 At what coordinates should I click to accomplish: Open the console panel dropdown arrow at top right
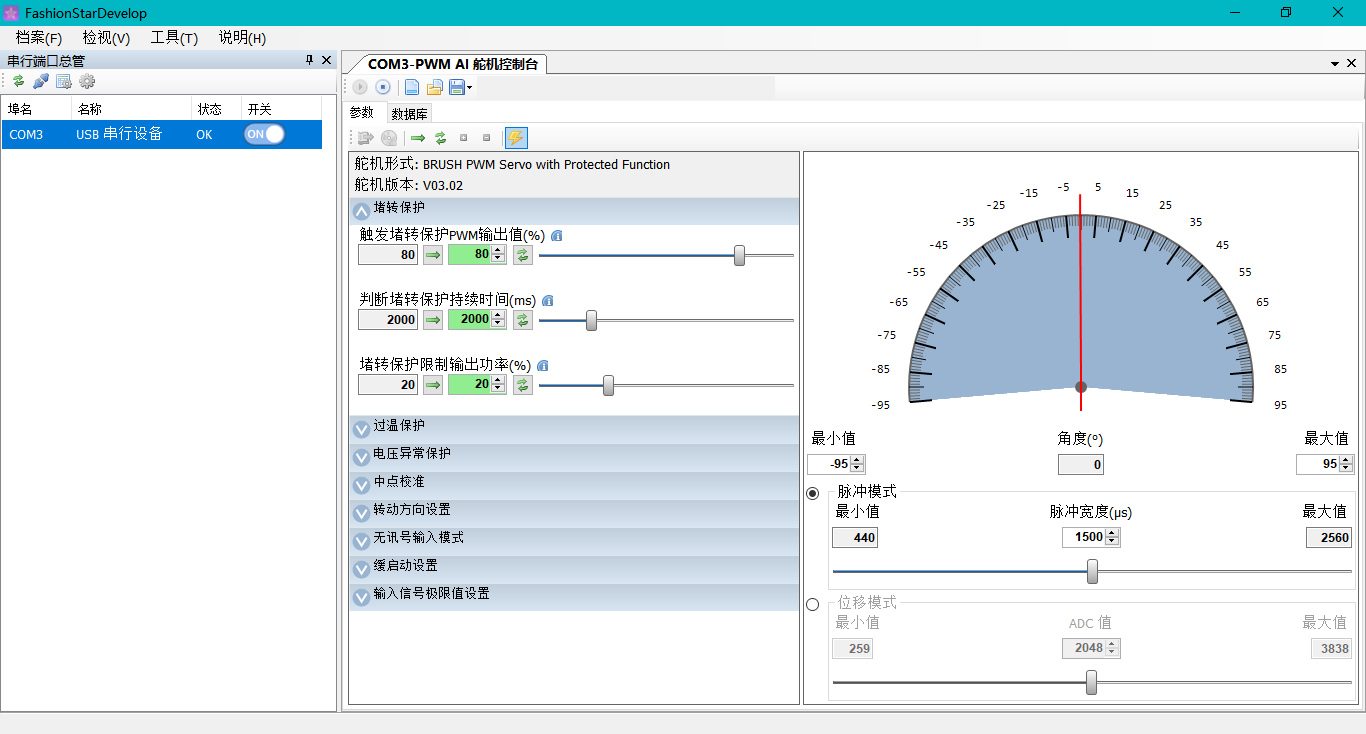1336,64
